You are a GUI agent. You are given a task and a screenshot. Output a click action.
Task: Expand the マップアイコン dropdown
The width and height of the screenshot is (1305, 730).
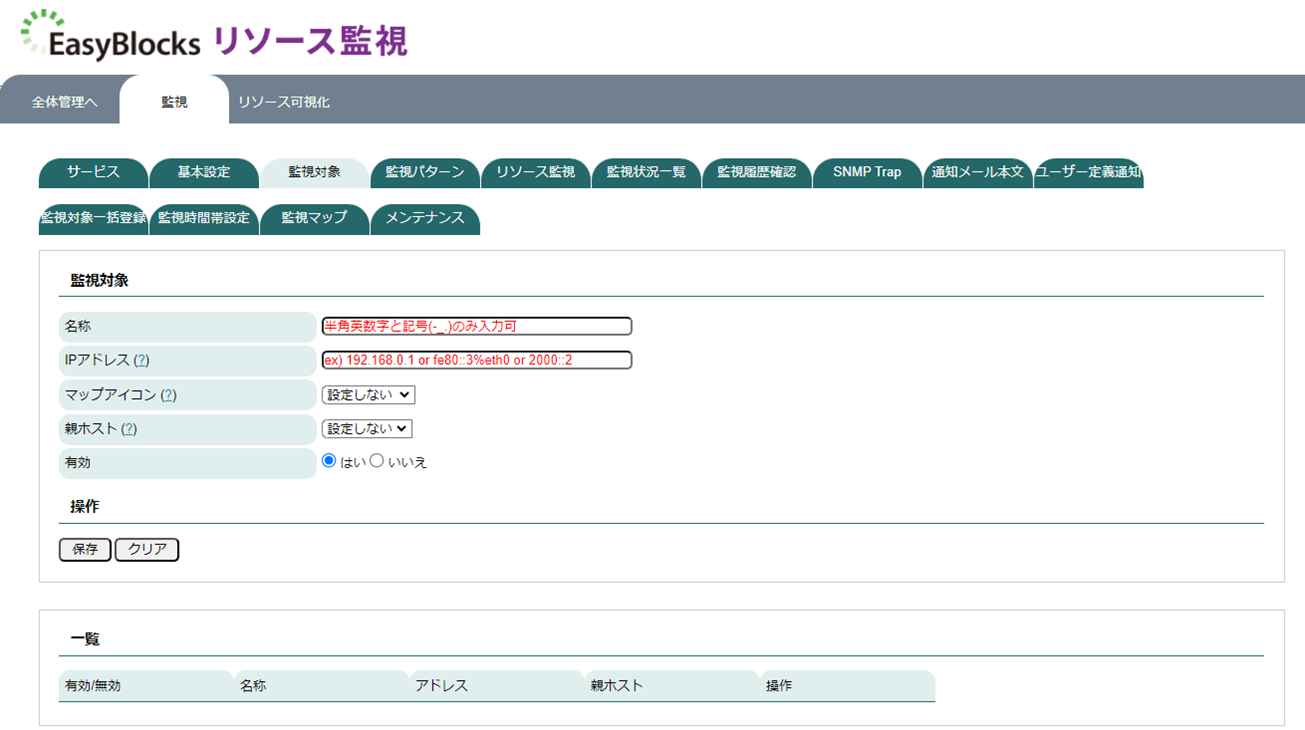[x=368, y=395]
